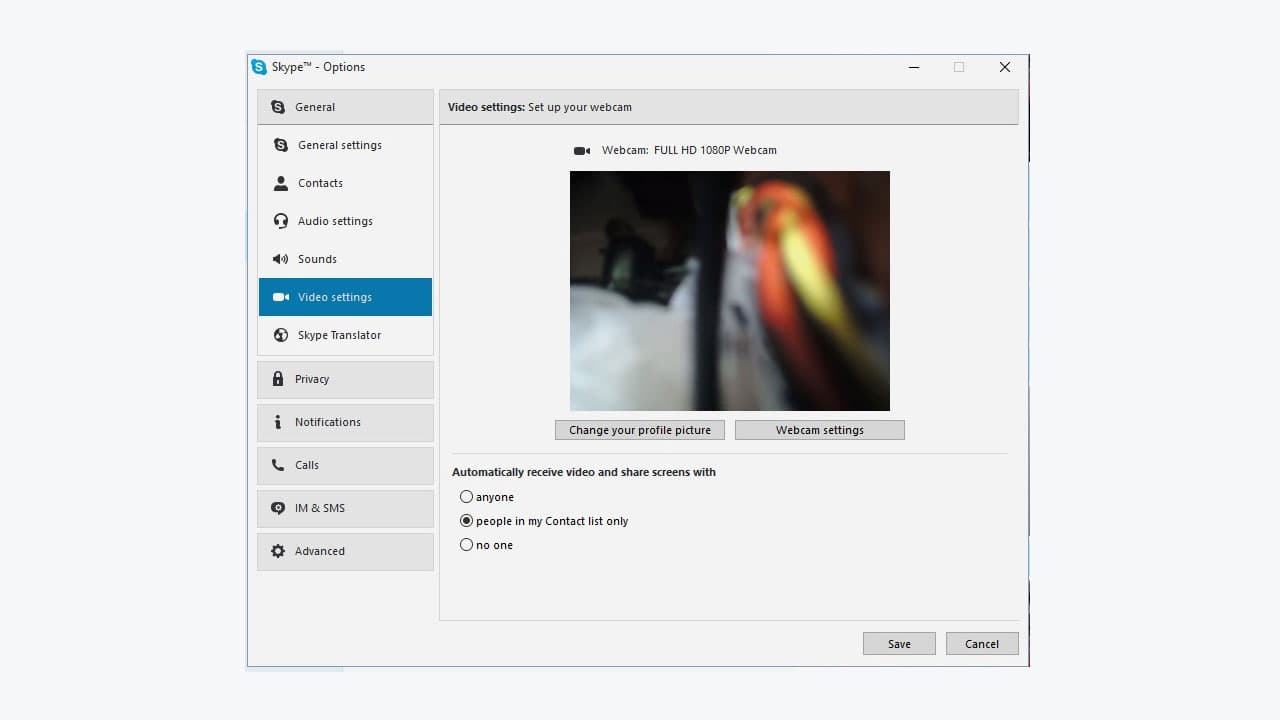The image size is (1280, 720).
Task: Click the IM & SMS chat icon
Action: [278, 508]
